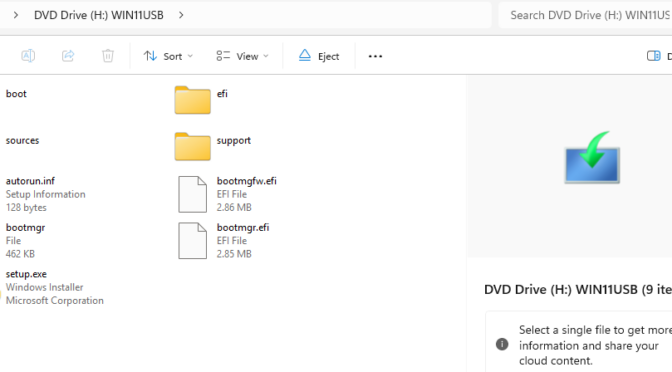
Task: Open the See more ellipsis menu
Action: (375, 56)
